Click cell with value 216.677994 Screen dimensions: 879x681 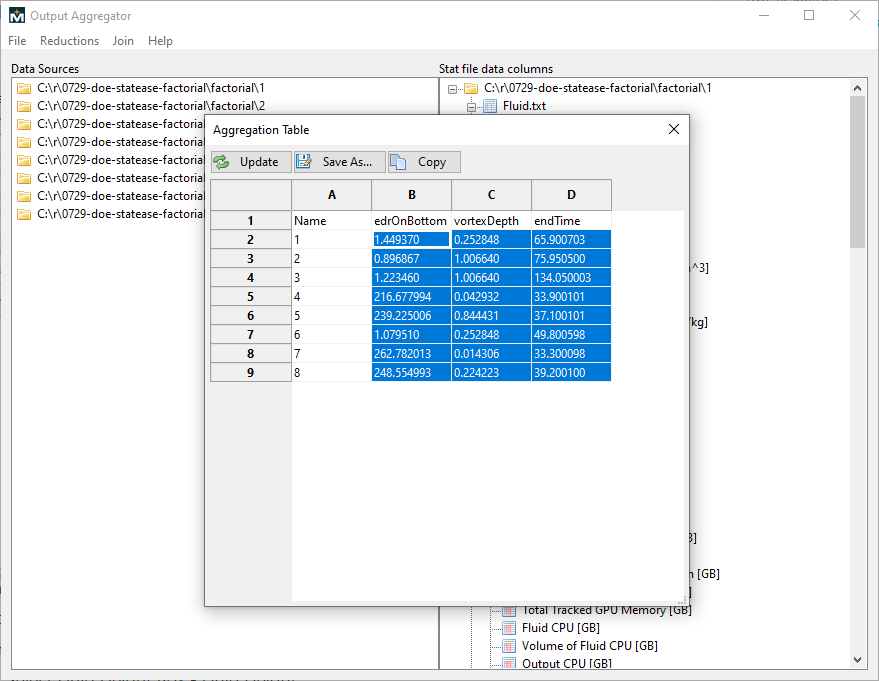(411, 297)
